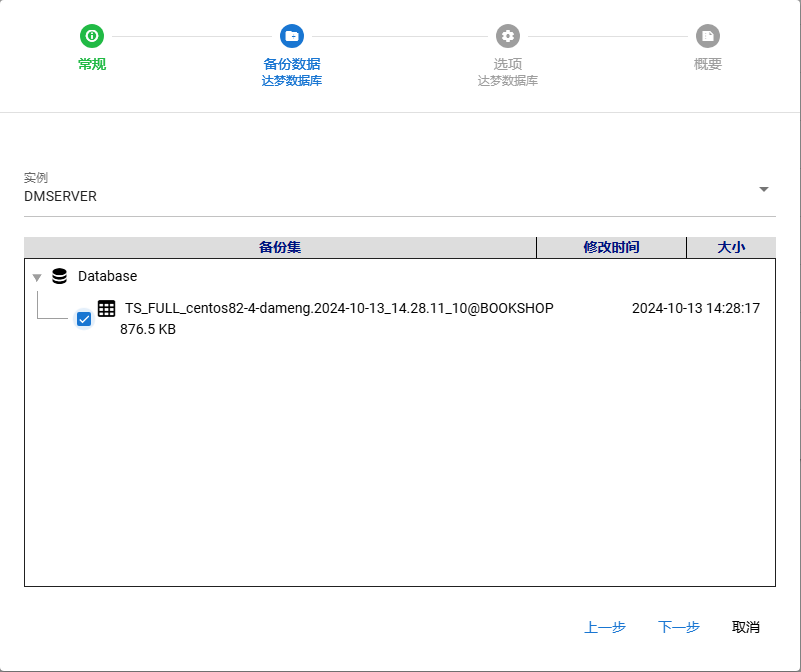Click the blue 备份数据 folder step icon

point(292,36)
